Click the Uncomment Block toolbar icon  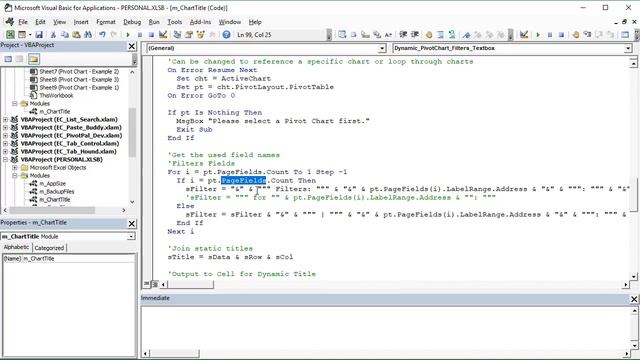[452, 35]
